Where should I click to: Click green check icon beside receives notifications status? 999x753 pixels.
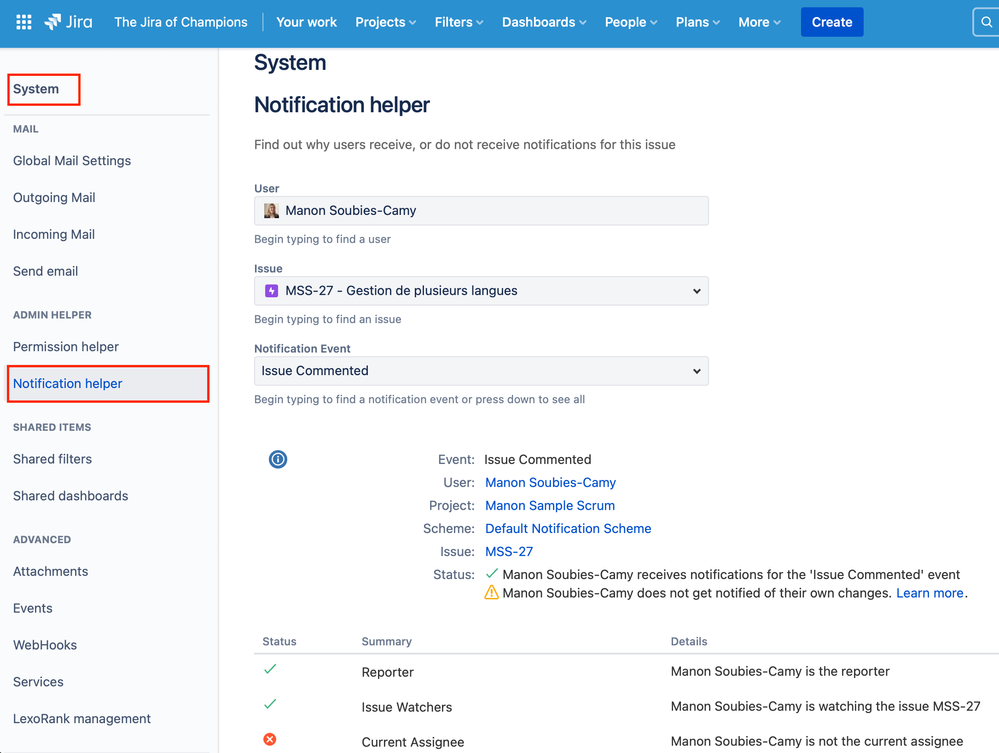pyautogui.click(x=491, y=574)
